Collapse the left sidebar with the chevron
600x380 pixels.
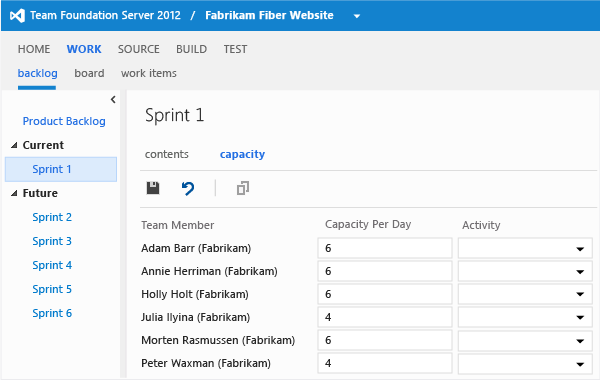(113, 99)
